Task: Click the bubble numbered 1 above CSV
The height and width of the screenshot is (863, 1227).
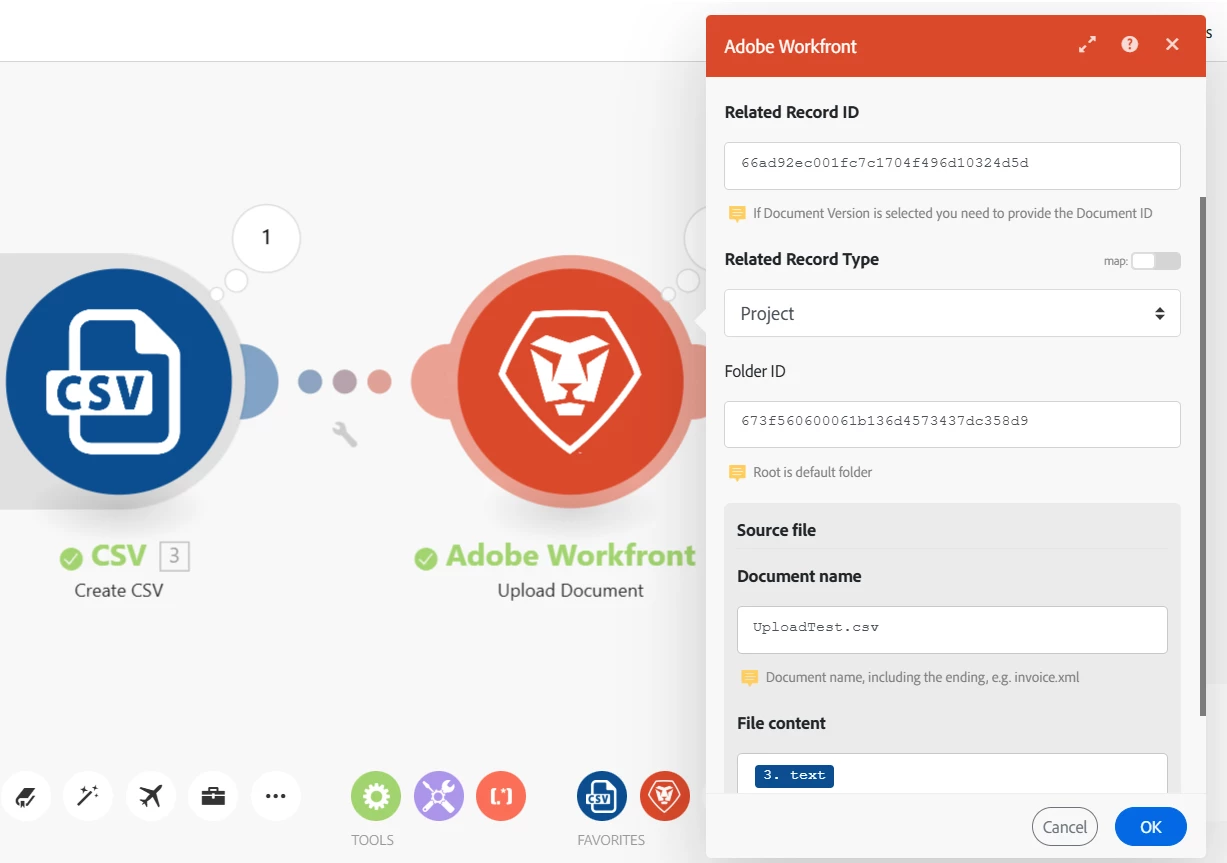Action: [266, 238]
